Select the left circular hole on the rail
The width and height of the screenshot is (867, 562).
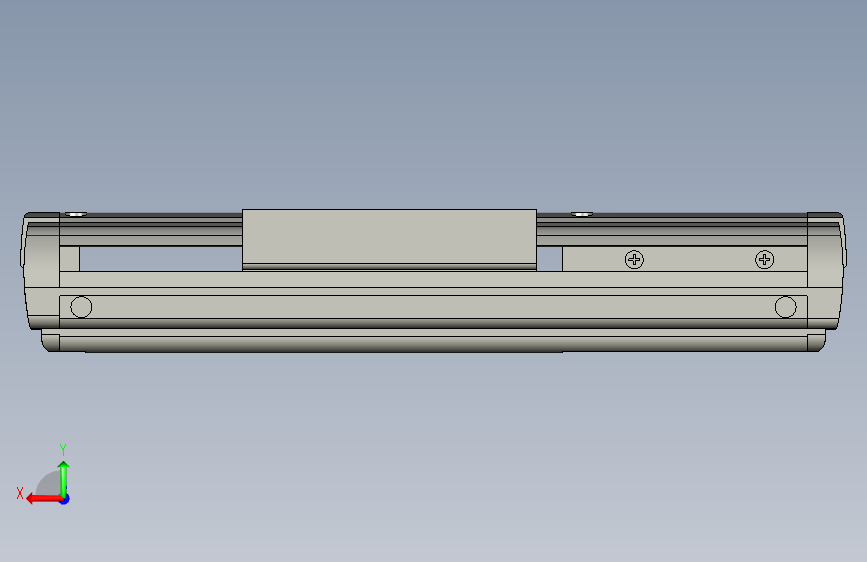pos(81,307)
